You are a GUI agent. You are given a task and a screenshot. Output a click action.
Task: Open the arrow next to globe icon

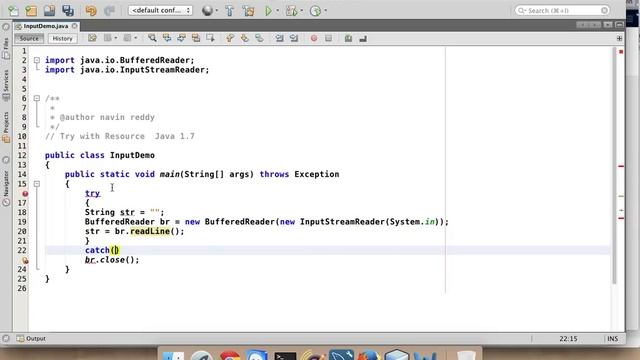[216, 11]
